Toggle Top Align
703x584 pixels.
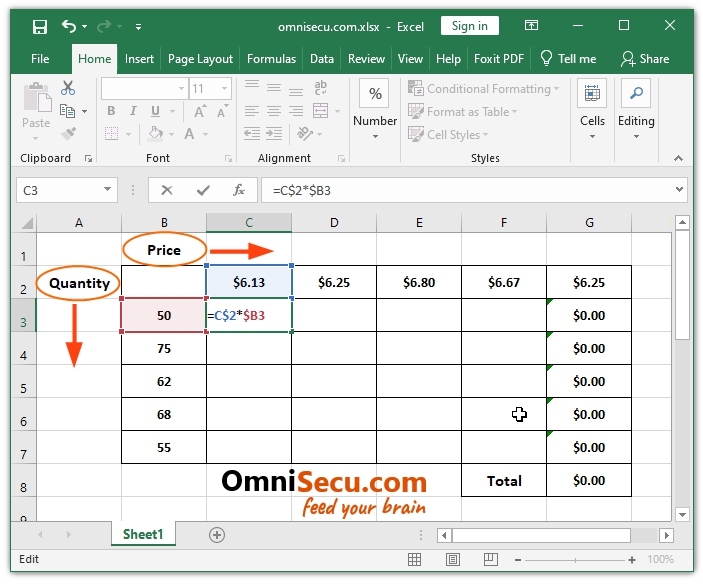click(252, 87)
